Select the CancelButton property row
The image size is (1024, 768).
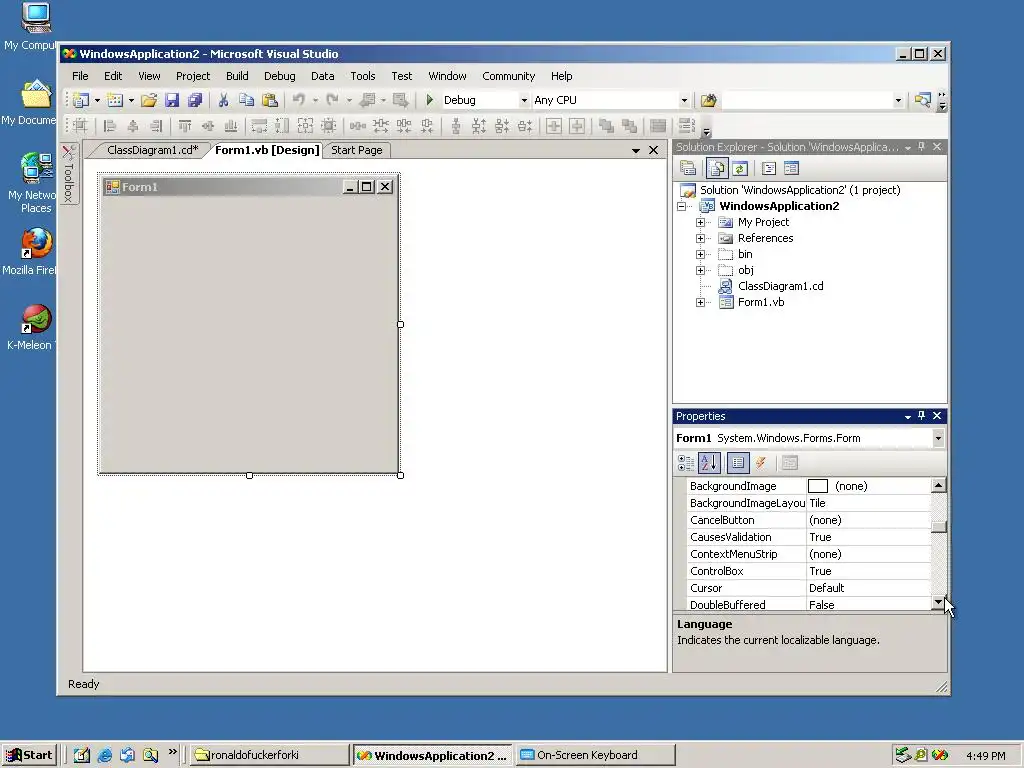tap(808, 520)
